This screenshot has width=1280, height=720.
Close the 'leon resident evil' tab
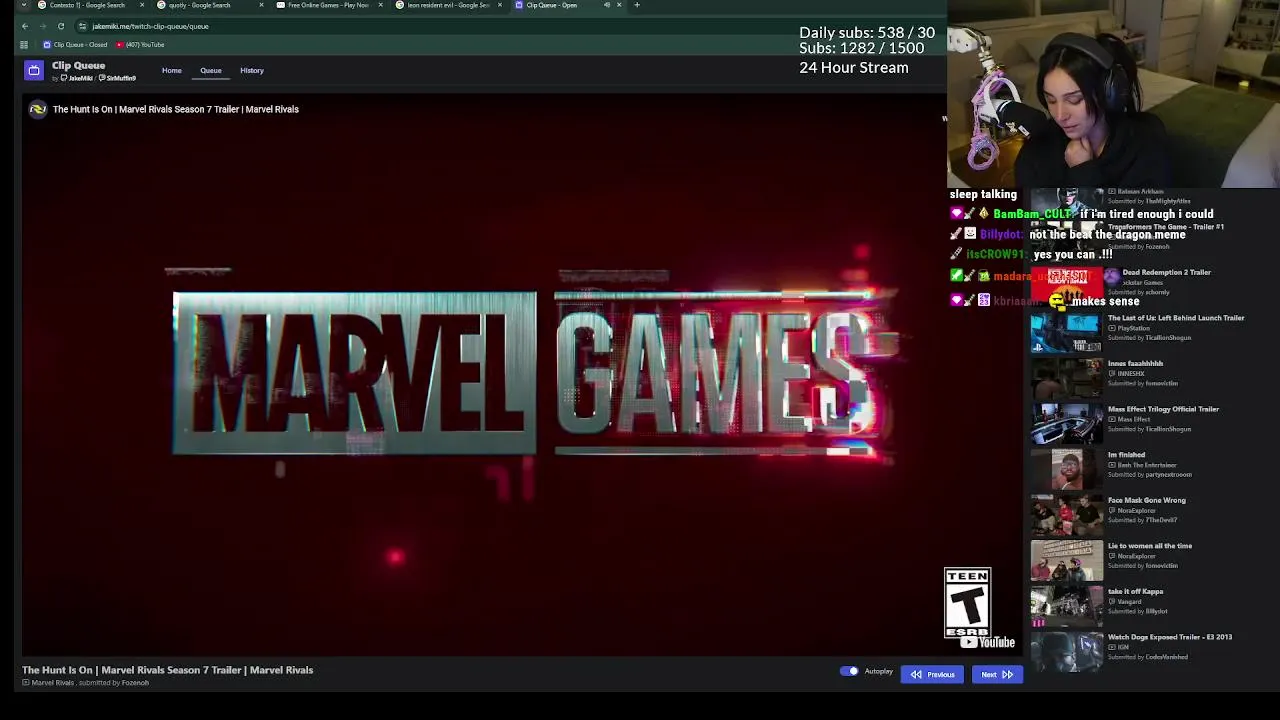coord(500,5)
